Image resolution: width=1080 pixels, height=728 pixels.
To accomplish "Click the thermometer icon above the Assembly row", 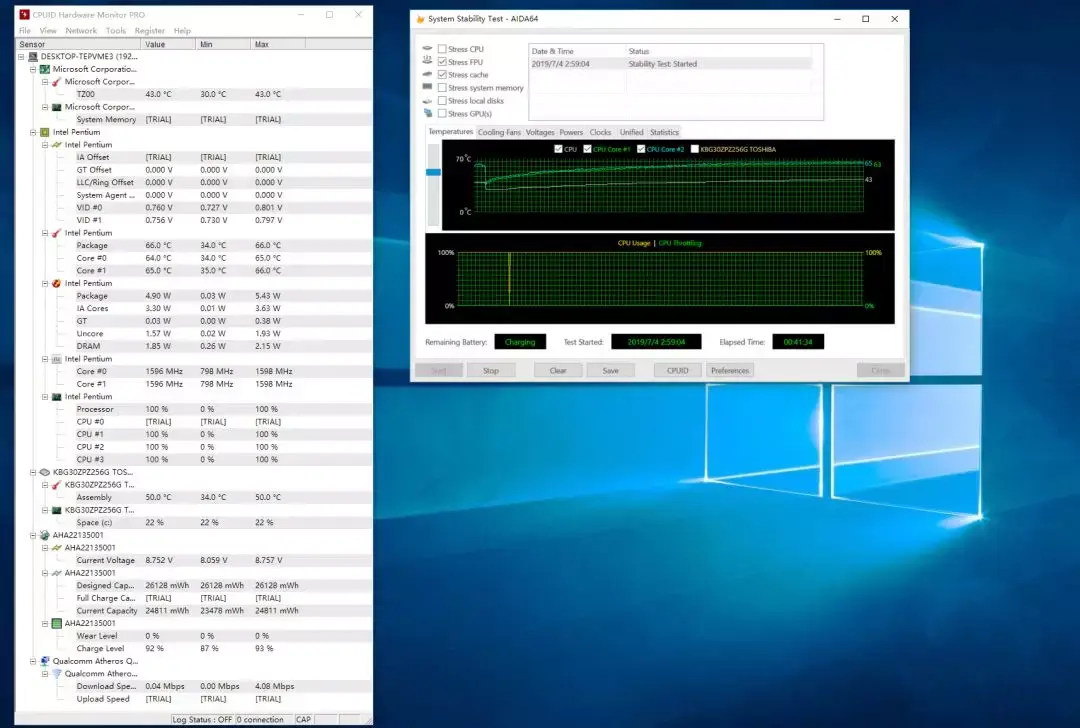I will tap(56, 485).
